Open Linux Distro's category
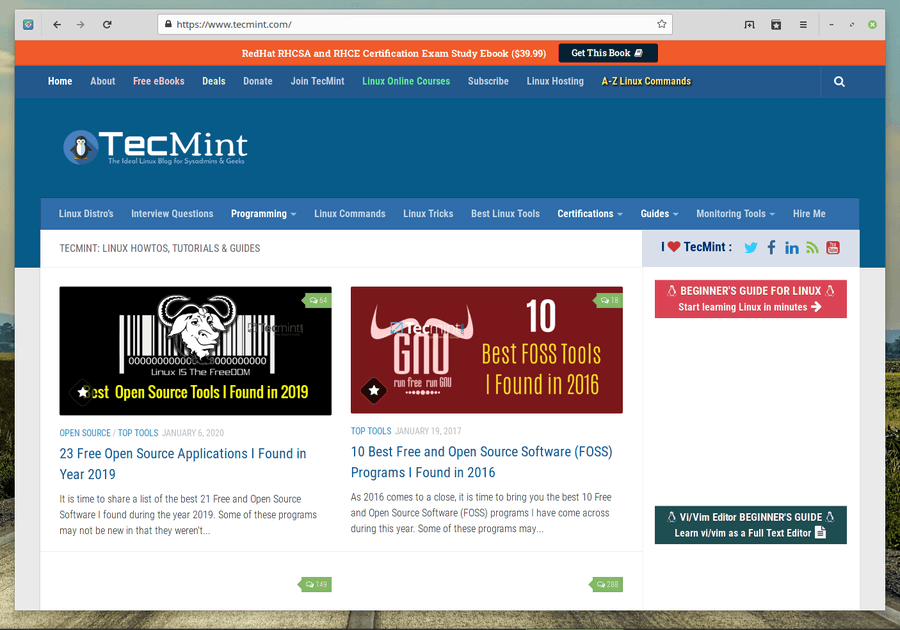Screen dimensions: 900x630 [x=86, y=213]
